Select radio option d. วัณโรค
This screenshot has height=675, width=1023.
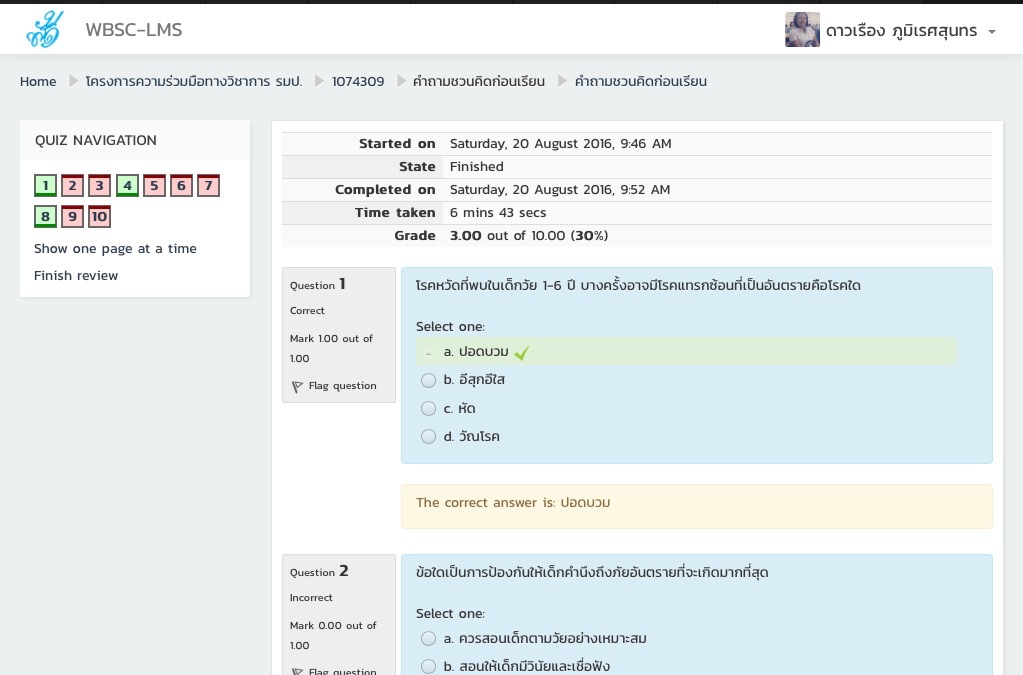click(428, 436)
